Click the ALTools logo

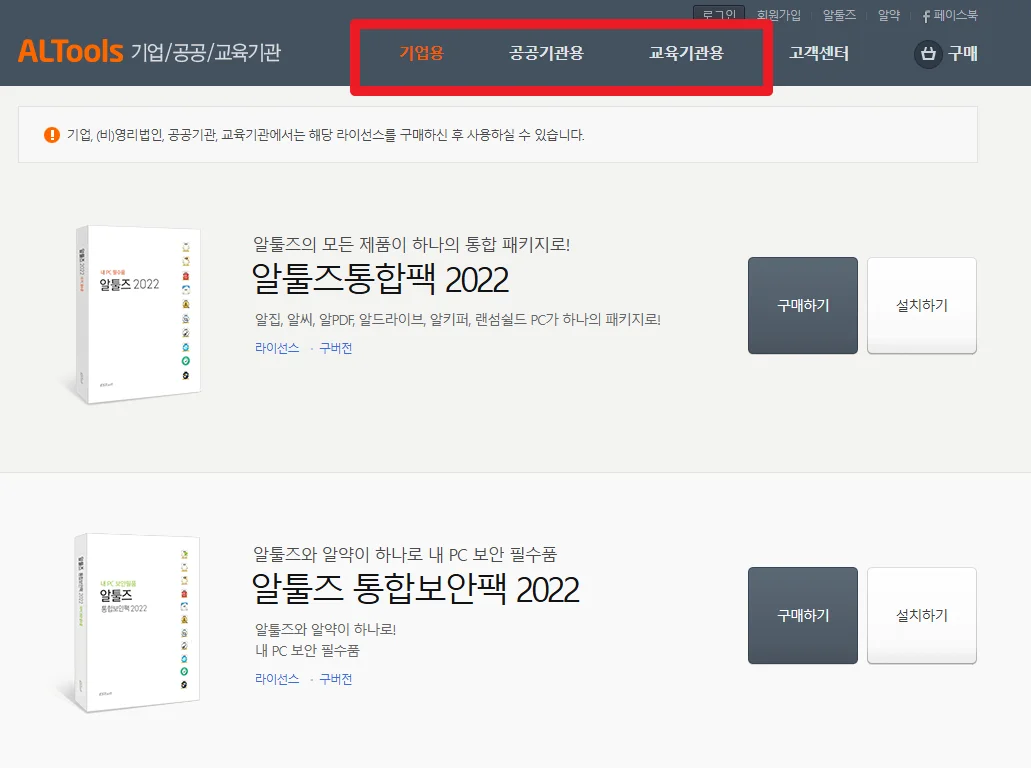[x=70, y=51]
